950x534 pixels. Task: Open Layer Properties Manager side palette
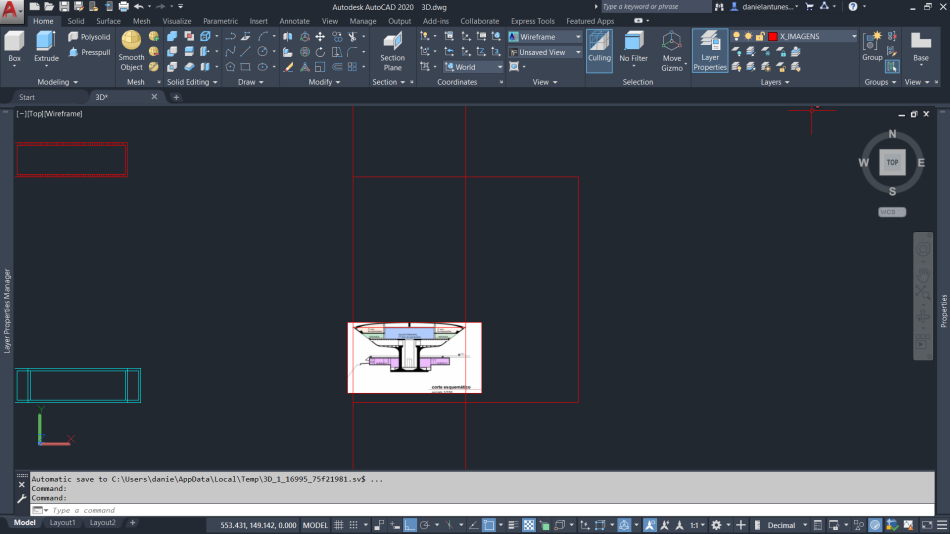point(7,311)
